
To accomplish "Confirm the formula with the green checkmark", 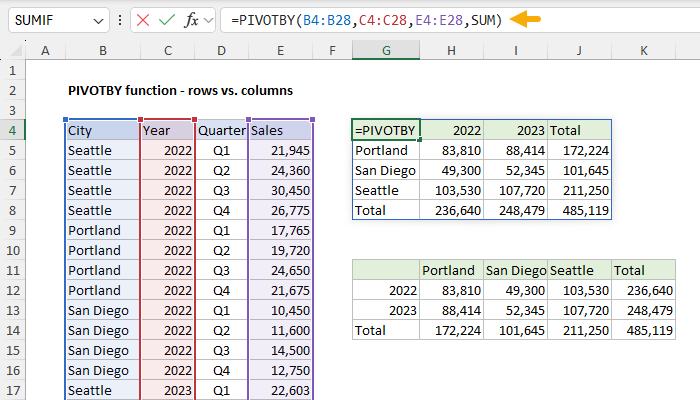I will point(167,20).
